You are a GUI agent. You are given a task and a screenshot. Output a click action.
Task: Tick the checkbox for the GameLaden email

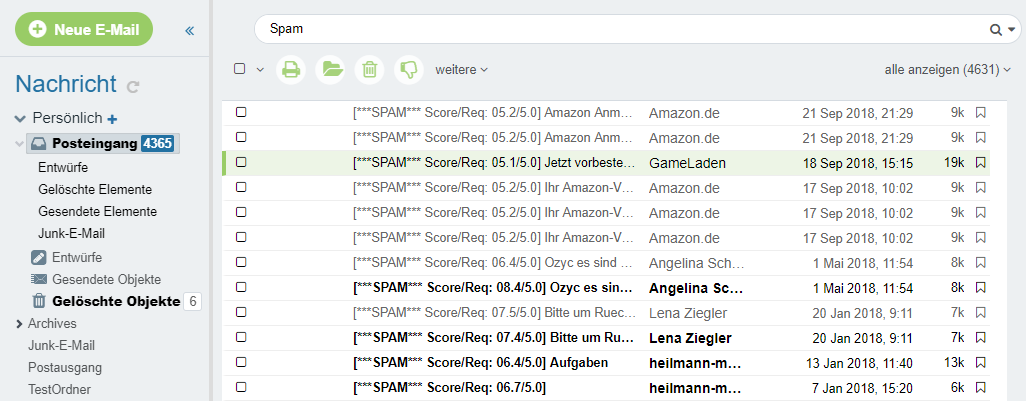[241, 162]
